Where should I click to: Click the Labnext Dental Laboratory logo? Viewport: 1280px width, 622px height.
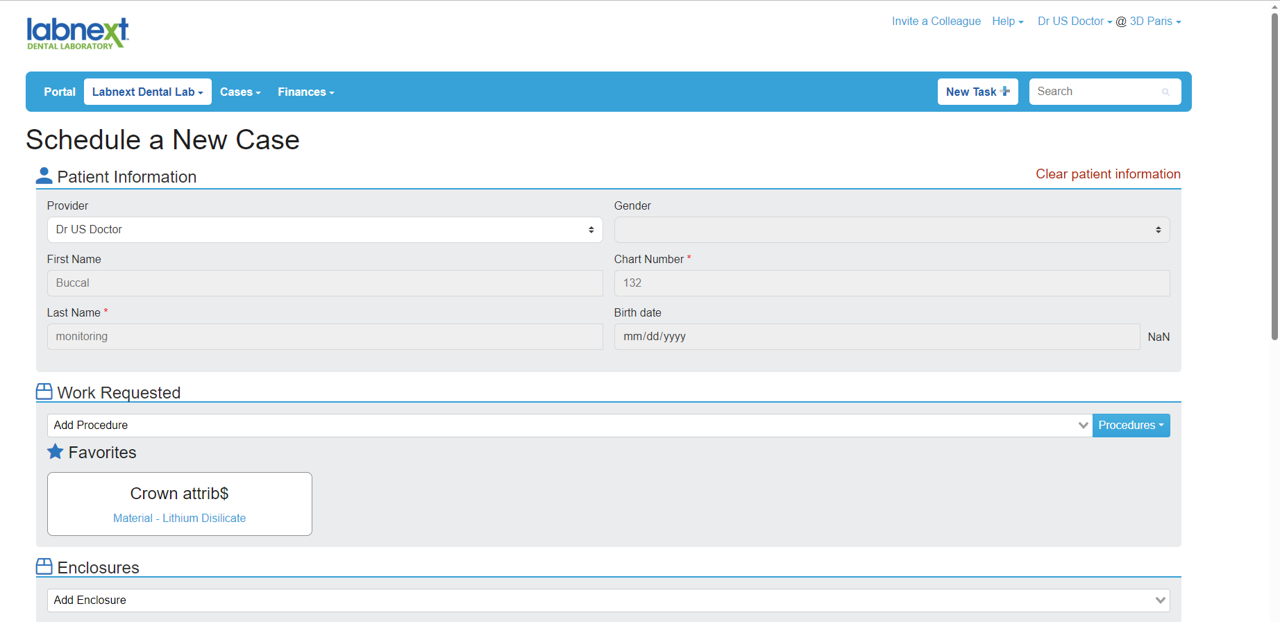(x=78, y=34)
